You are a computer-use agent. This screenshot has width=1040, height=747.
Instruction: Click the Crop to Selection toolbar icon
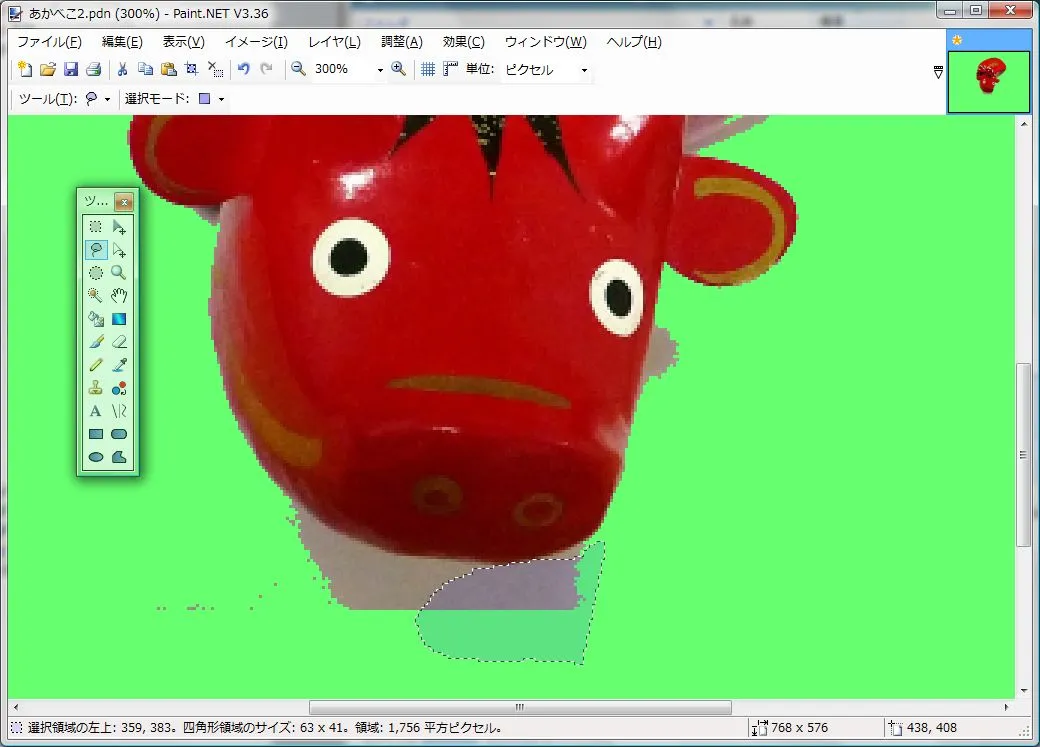coord(191,69)
